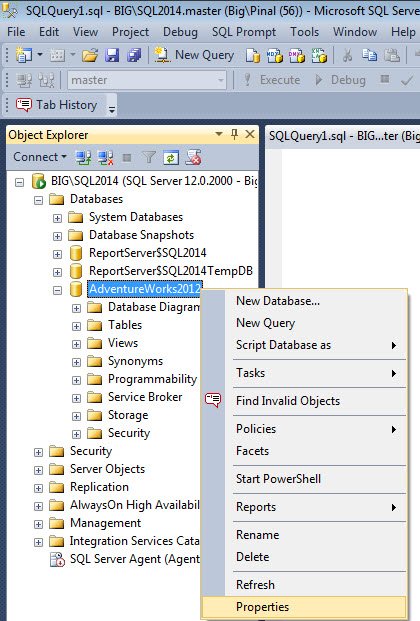Click the Filter funnel icon

[149, 158]
